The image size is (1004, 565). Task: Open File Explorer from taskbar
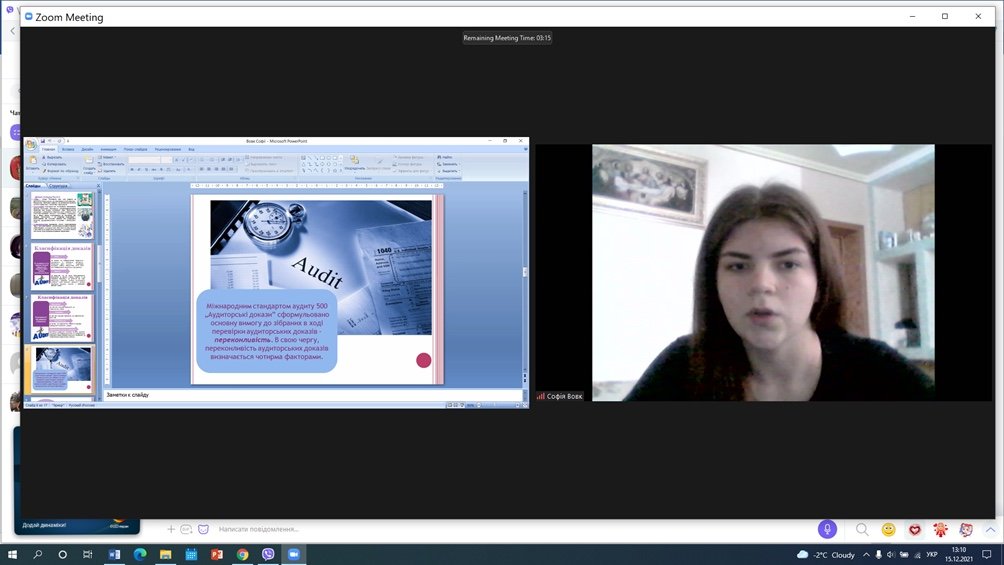[166, 554]
